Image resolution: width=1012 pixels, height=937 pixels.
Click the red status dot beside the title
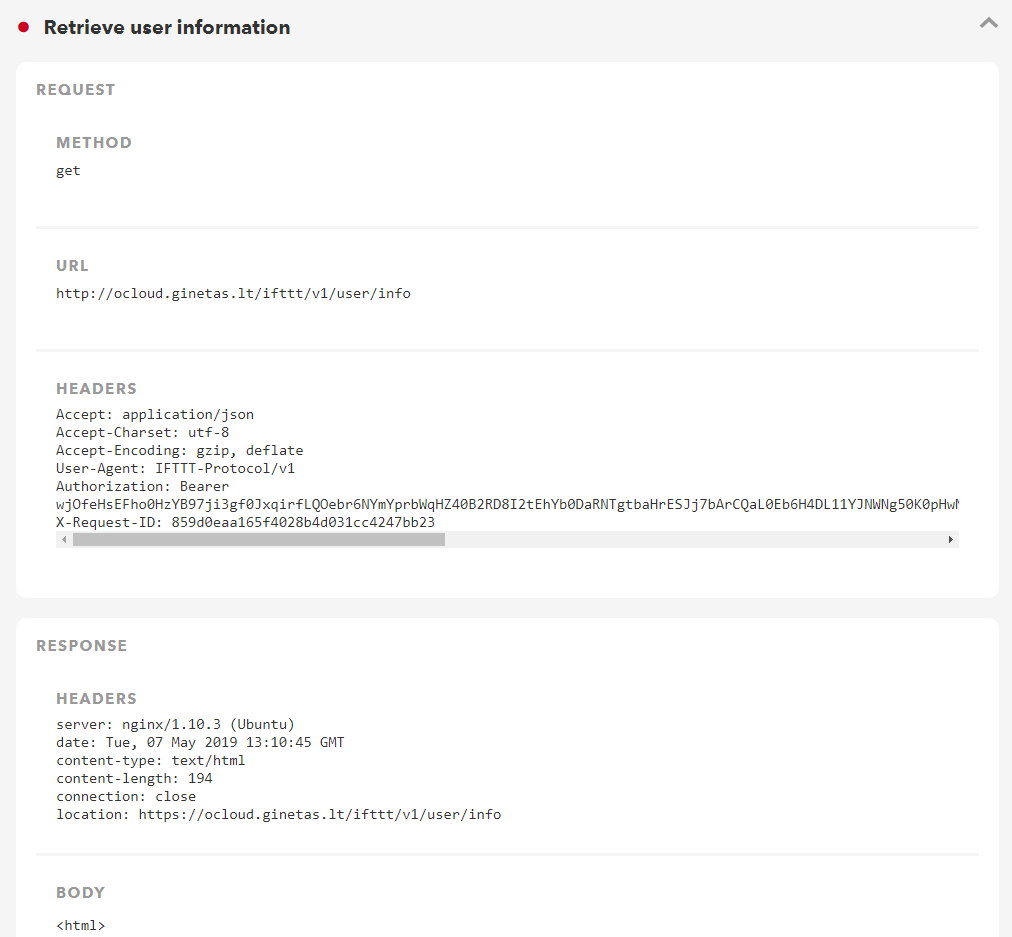tap(24, 27)
